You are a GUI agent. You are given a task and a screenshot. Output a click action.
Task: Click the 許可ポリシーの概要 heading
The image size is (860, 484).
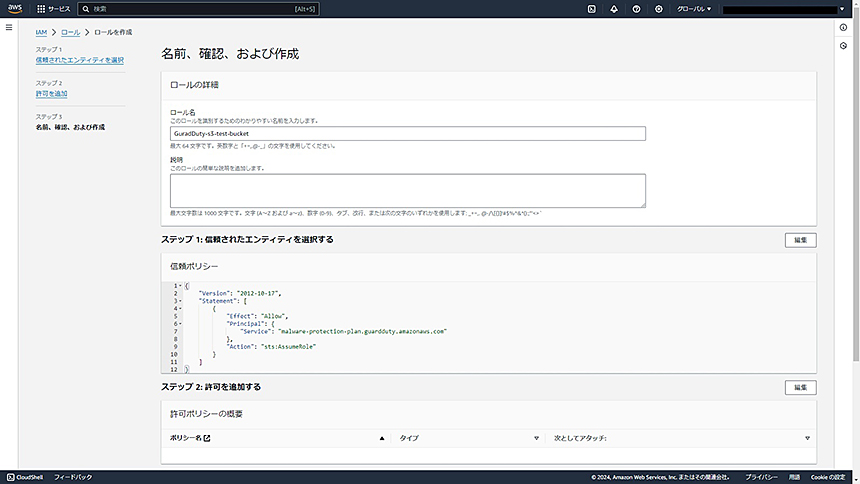click(x=206, y=414)
